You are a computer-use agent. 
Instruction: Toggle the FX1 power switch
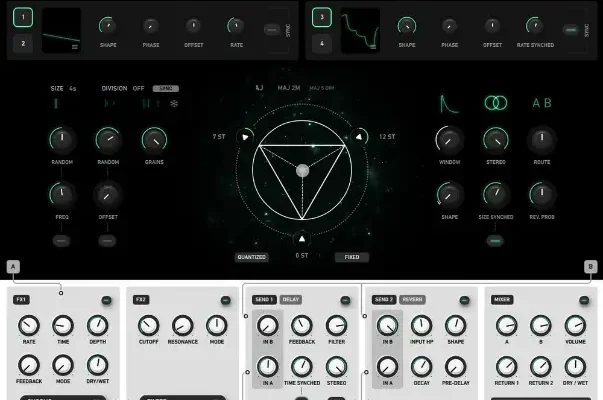click(106, 299)
